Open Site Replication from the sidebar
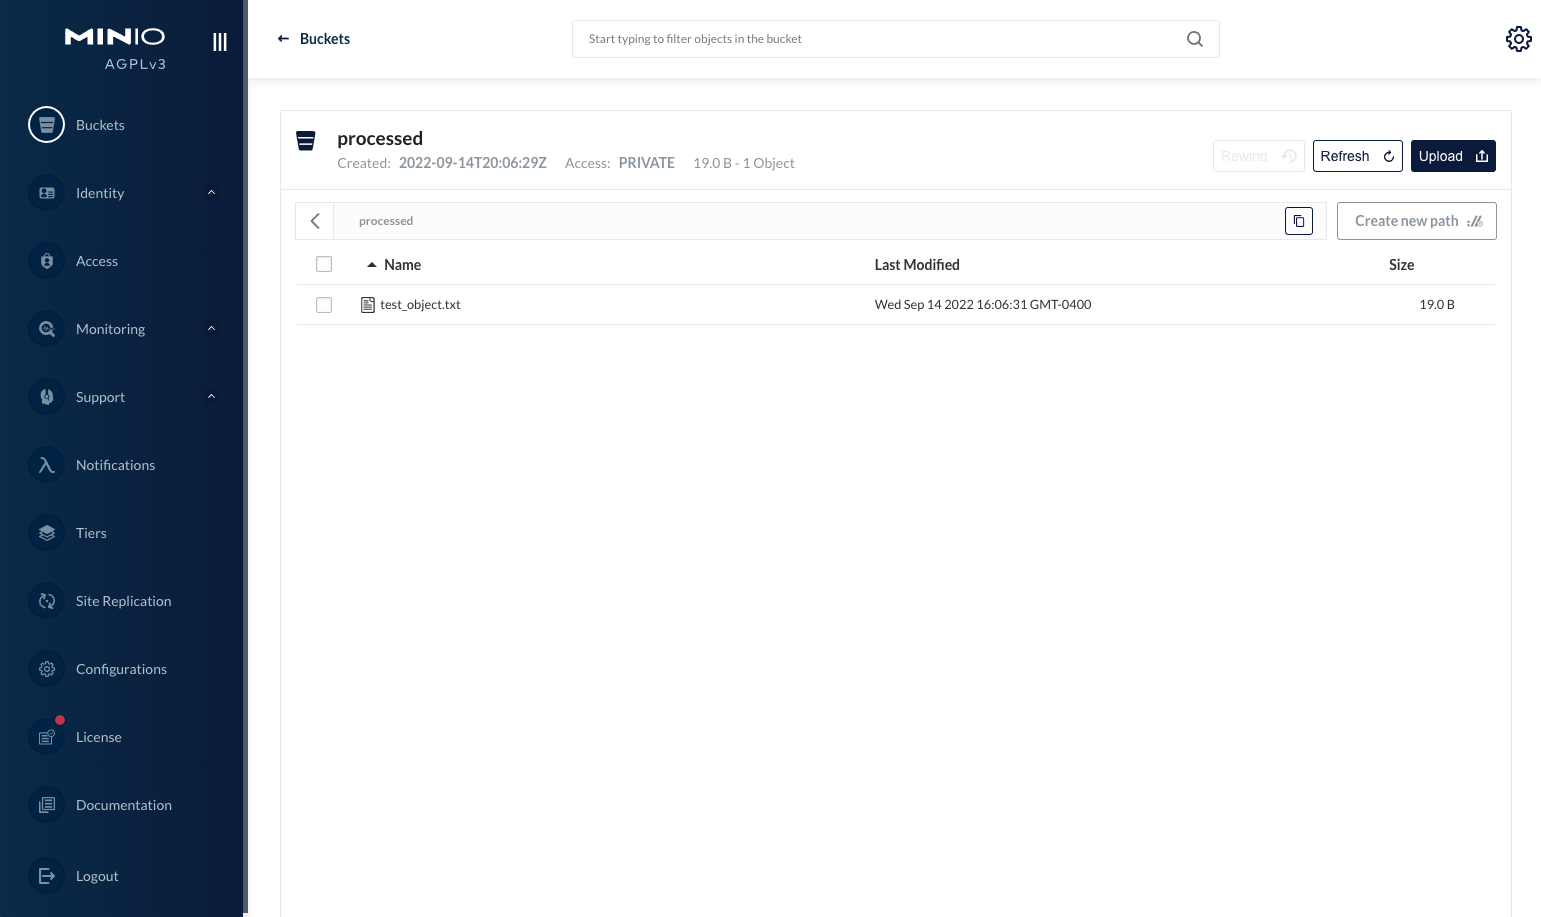The image size is (1541, 917). coord(123,601)
